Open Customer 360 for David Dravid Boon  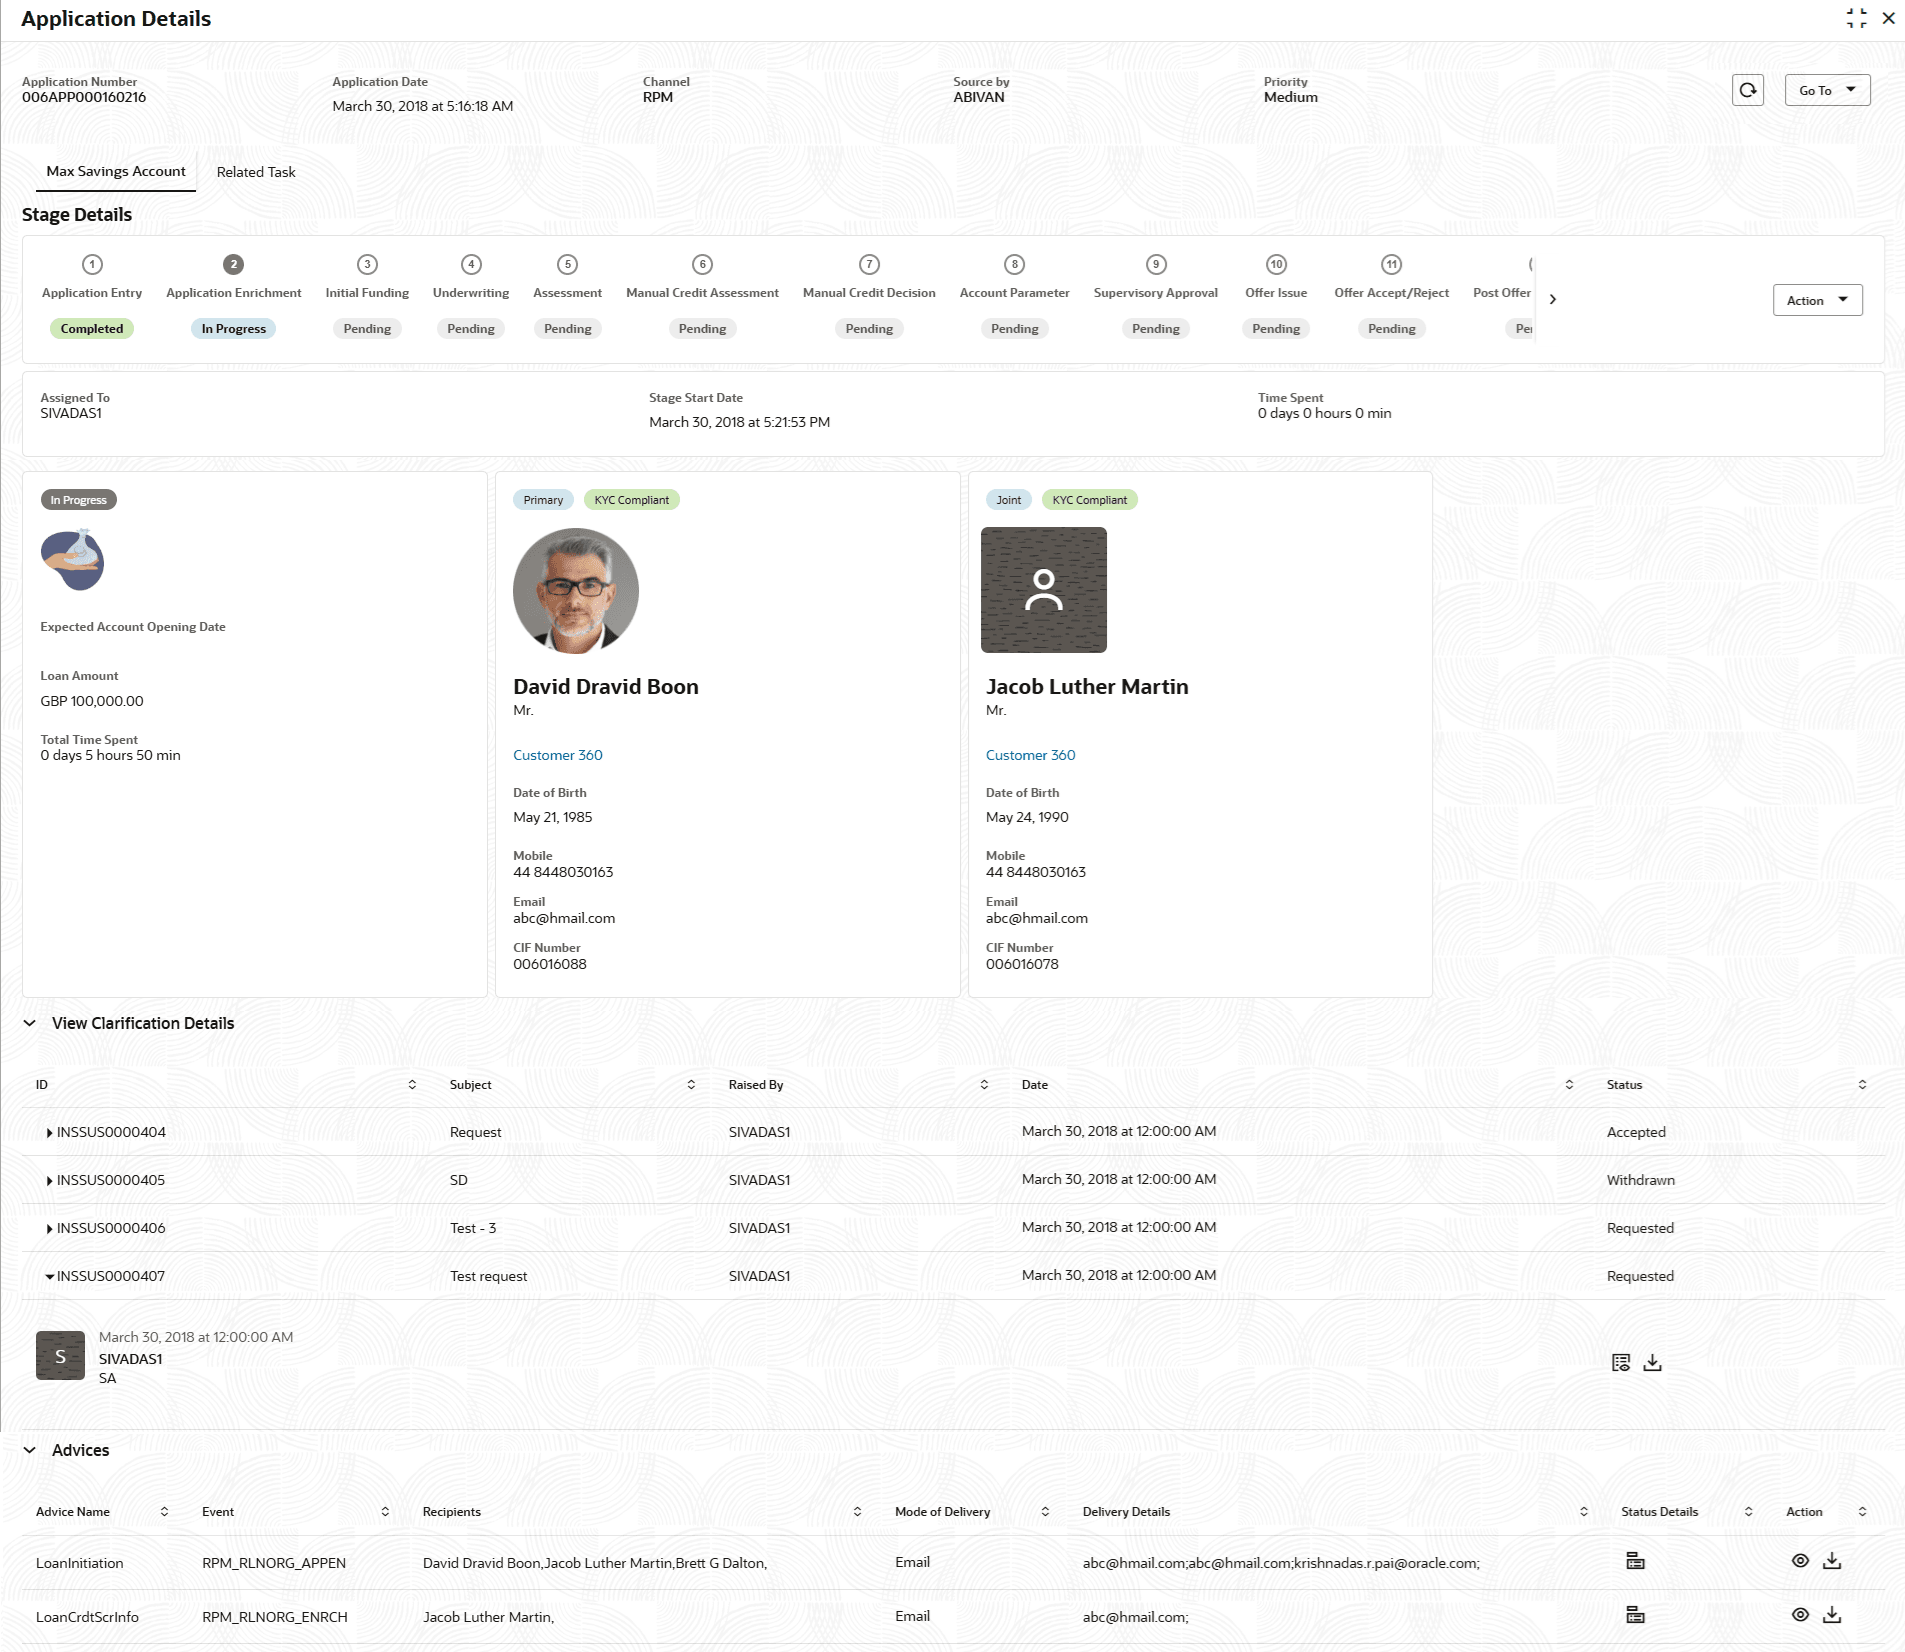click(558, 755)
